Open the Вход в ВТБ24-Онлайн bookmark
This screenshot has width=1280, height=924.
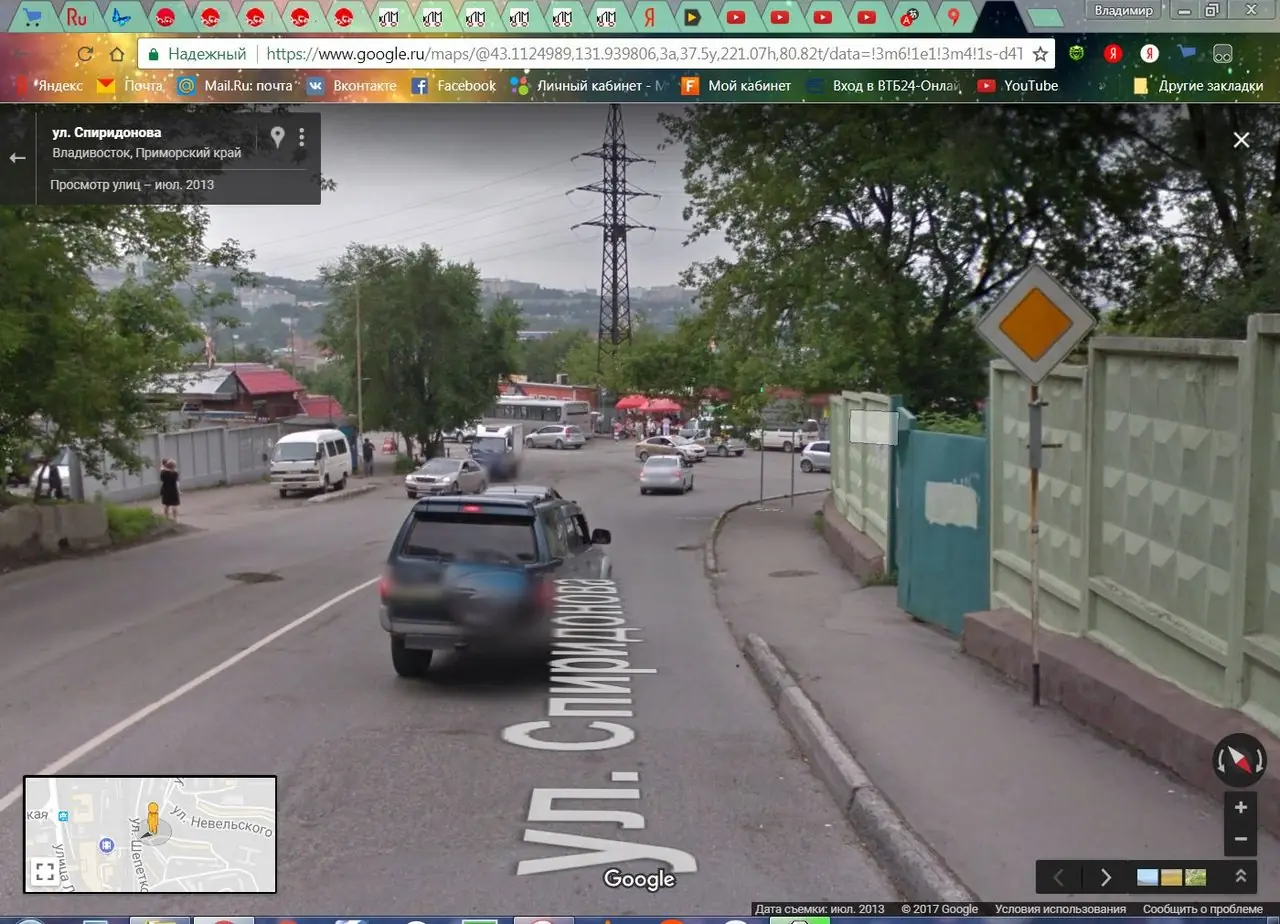pos(882,86)
